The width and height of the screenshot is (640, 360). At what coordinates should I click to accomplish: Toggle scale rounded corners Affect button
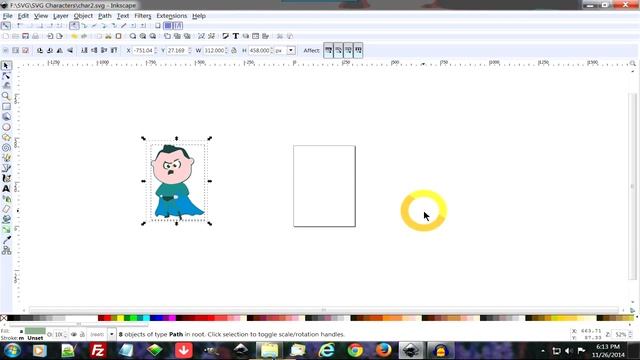click(x=338, y=51)
